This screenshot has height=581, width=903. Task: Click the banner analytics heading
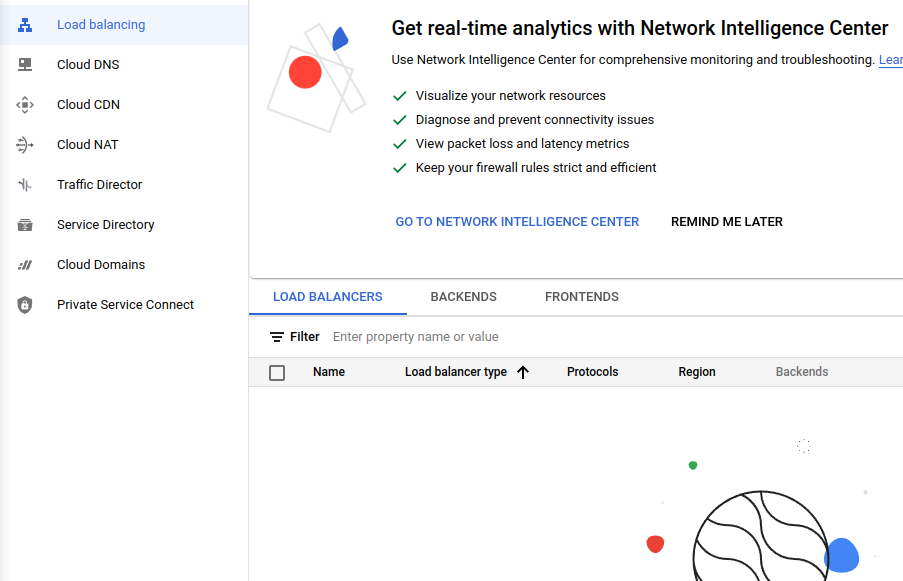click(640, 28)
